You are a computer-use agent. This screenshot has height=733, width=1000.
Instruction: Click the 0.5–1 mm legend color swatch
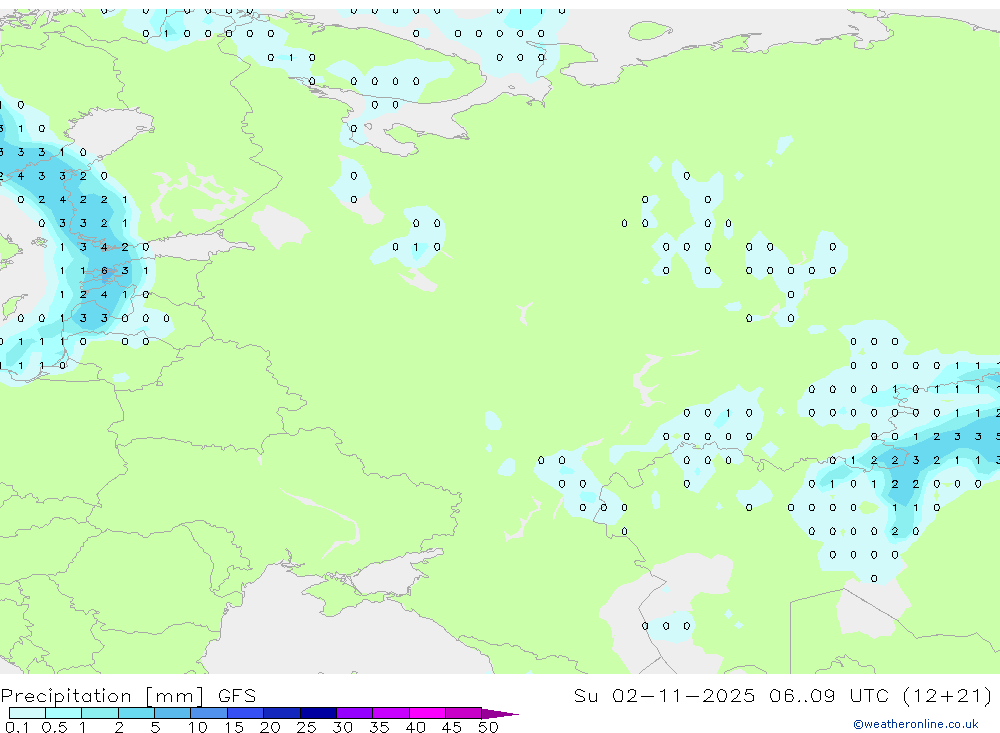63,713
